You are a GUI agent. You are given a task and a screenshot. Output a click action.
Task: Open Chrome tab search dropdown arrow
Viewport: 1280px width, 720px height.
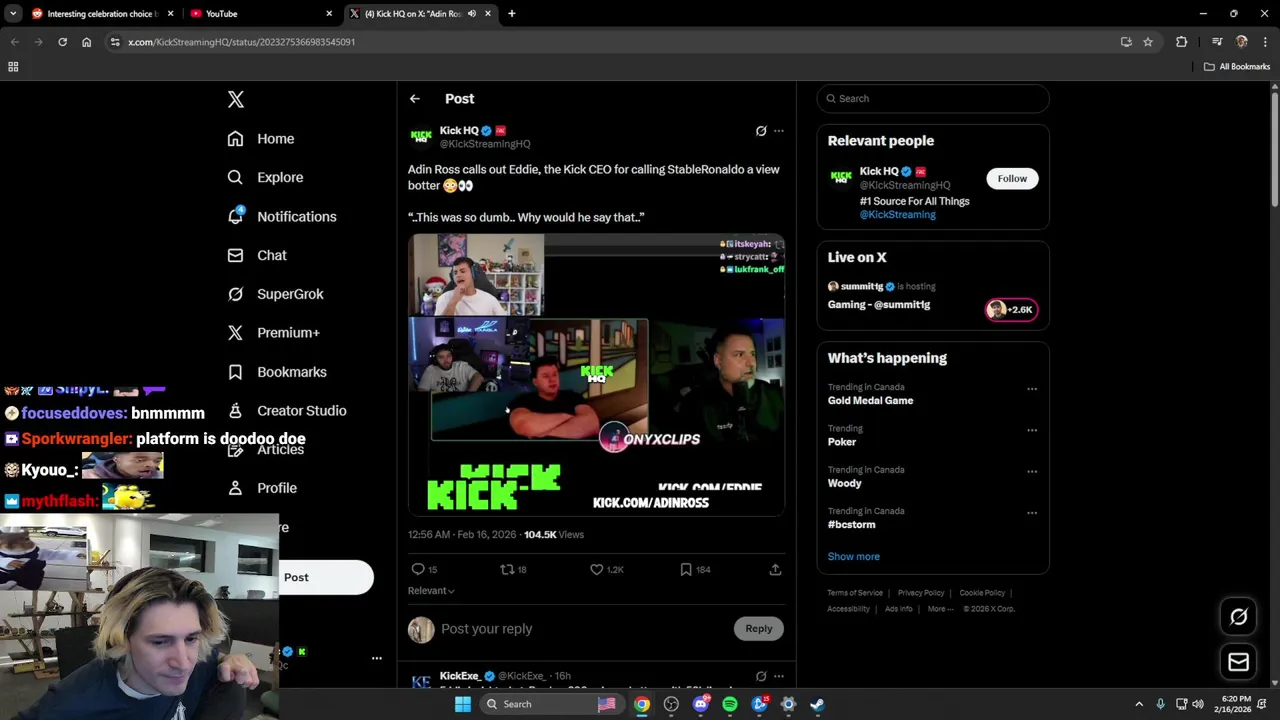point(13,14)
